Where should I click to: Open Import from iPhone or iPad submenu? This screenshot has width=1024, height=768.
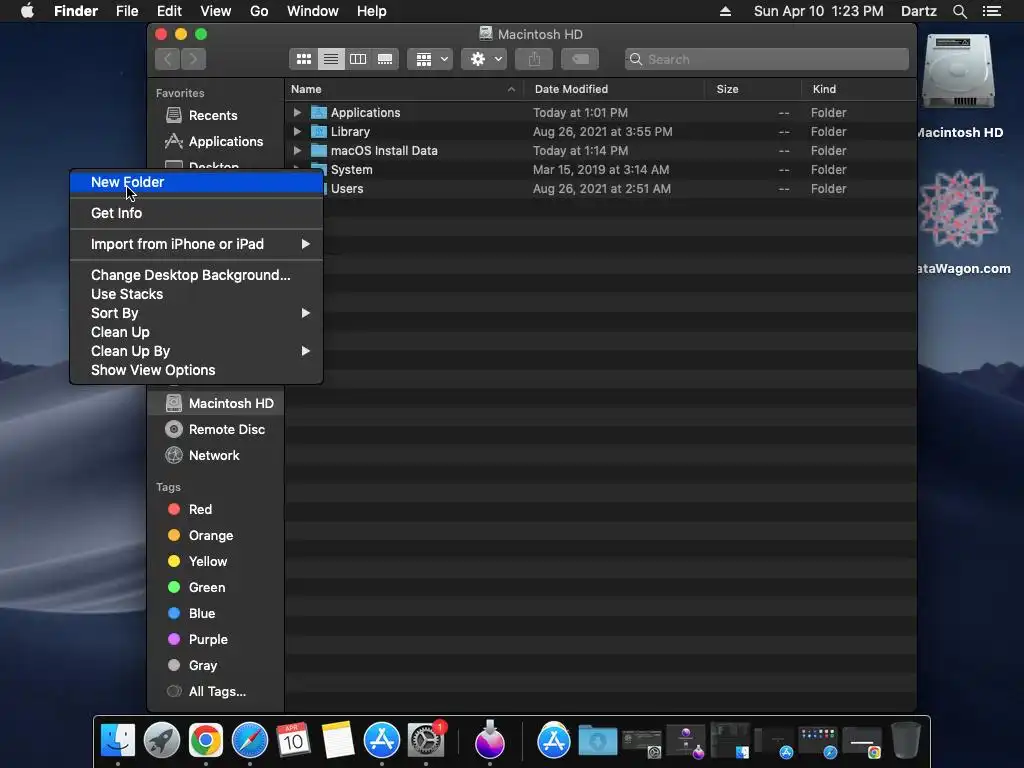click(x=197, y=244)
